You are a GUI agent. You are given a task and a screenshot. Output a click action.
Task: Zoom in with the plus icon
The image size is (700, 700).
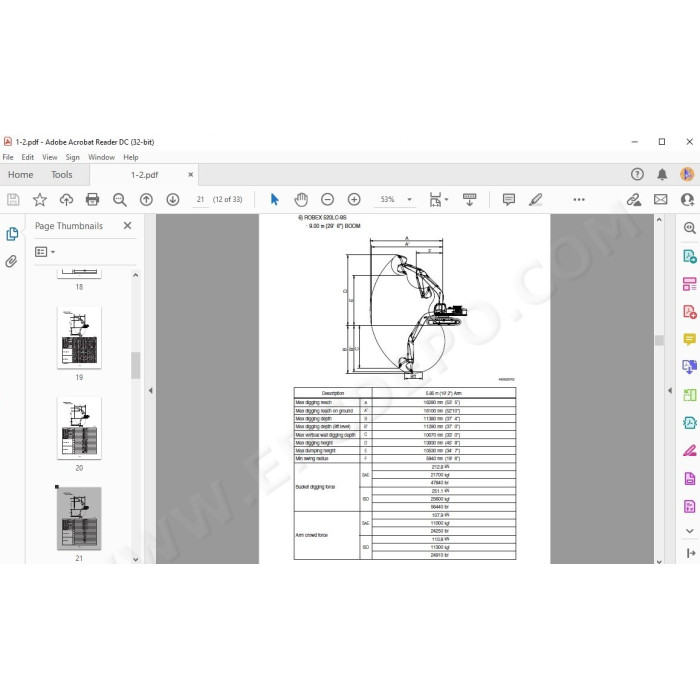(x=354, y=200)
